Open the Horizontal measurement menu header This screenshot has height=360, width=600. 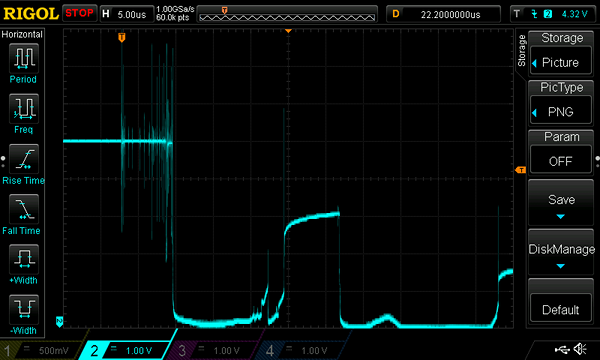(22, 34)
